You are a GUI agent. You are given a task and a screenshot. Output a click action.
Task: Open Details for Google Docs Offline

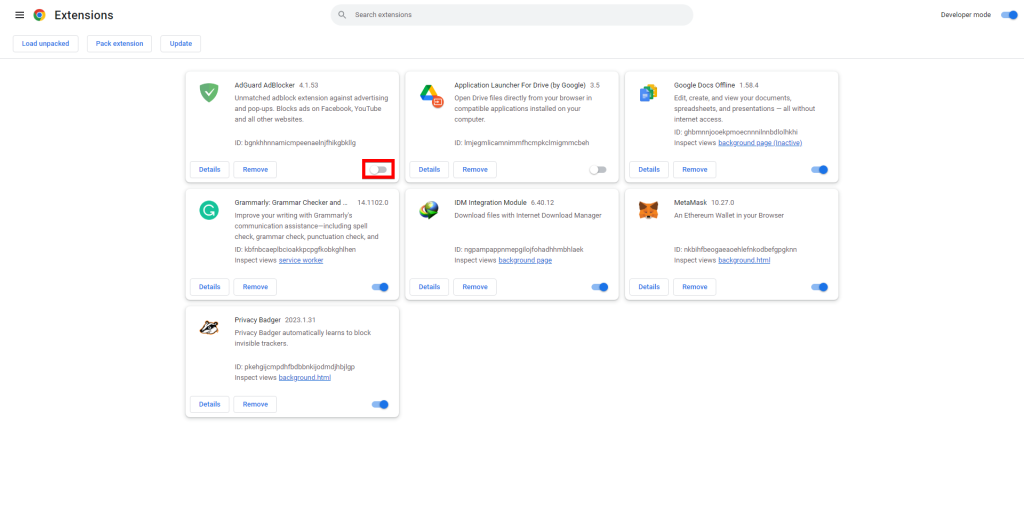tap(649, 170)
